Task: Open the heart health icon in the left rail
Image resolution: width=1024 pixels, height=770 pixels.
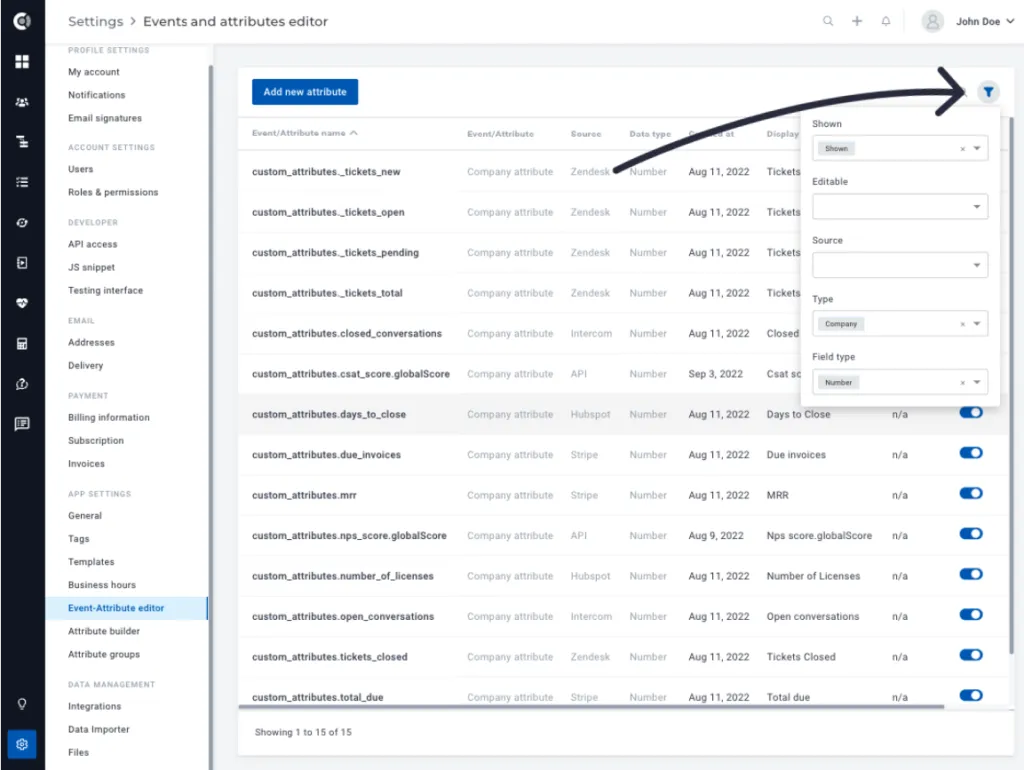Action: tap(22, 303)
